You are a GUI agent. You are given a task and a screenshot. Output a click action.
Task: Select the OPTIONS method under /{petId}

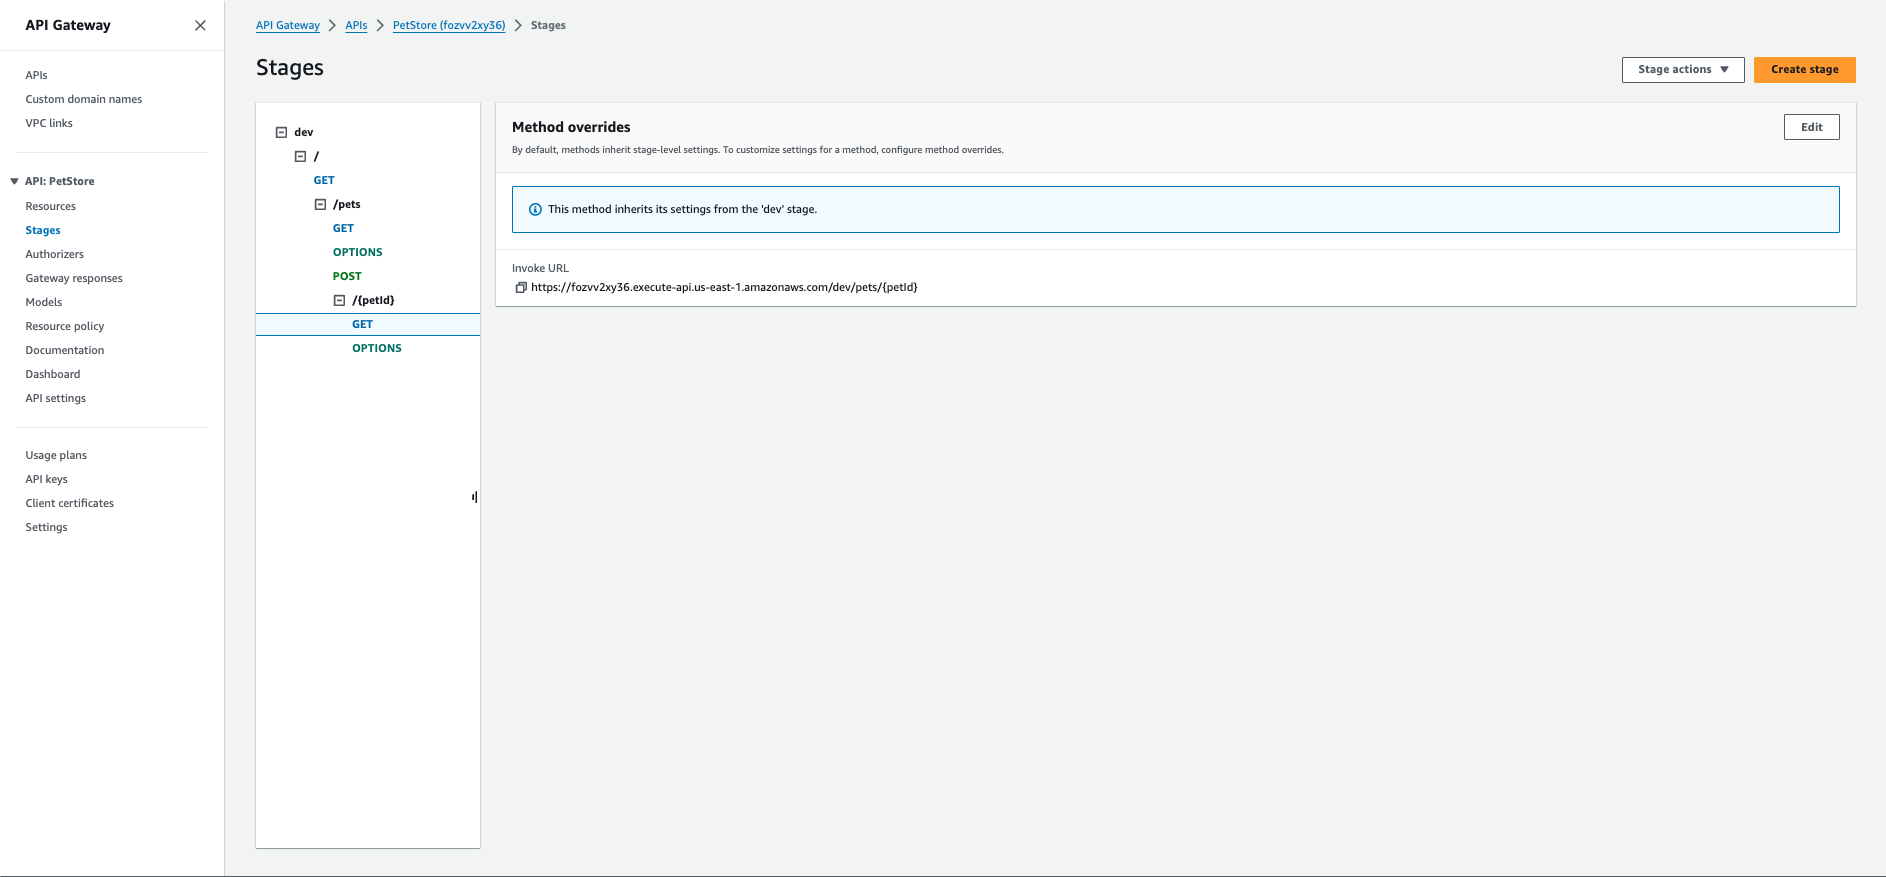376,348
